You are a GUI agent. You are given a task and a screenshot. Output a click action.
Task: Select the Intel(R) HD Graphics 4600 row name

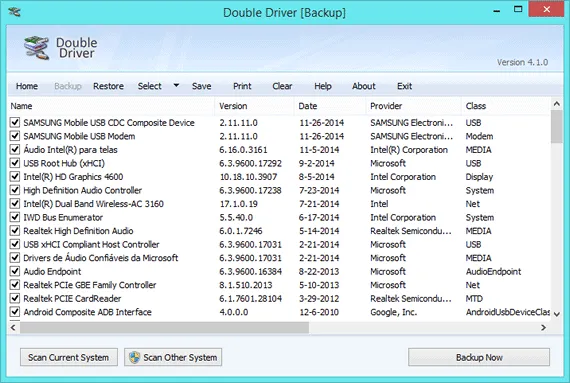[x=73, y=177]
